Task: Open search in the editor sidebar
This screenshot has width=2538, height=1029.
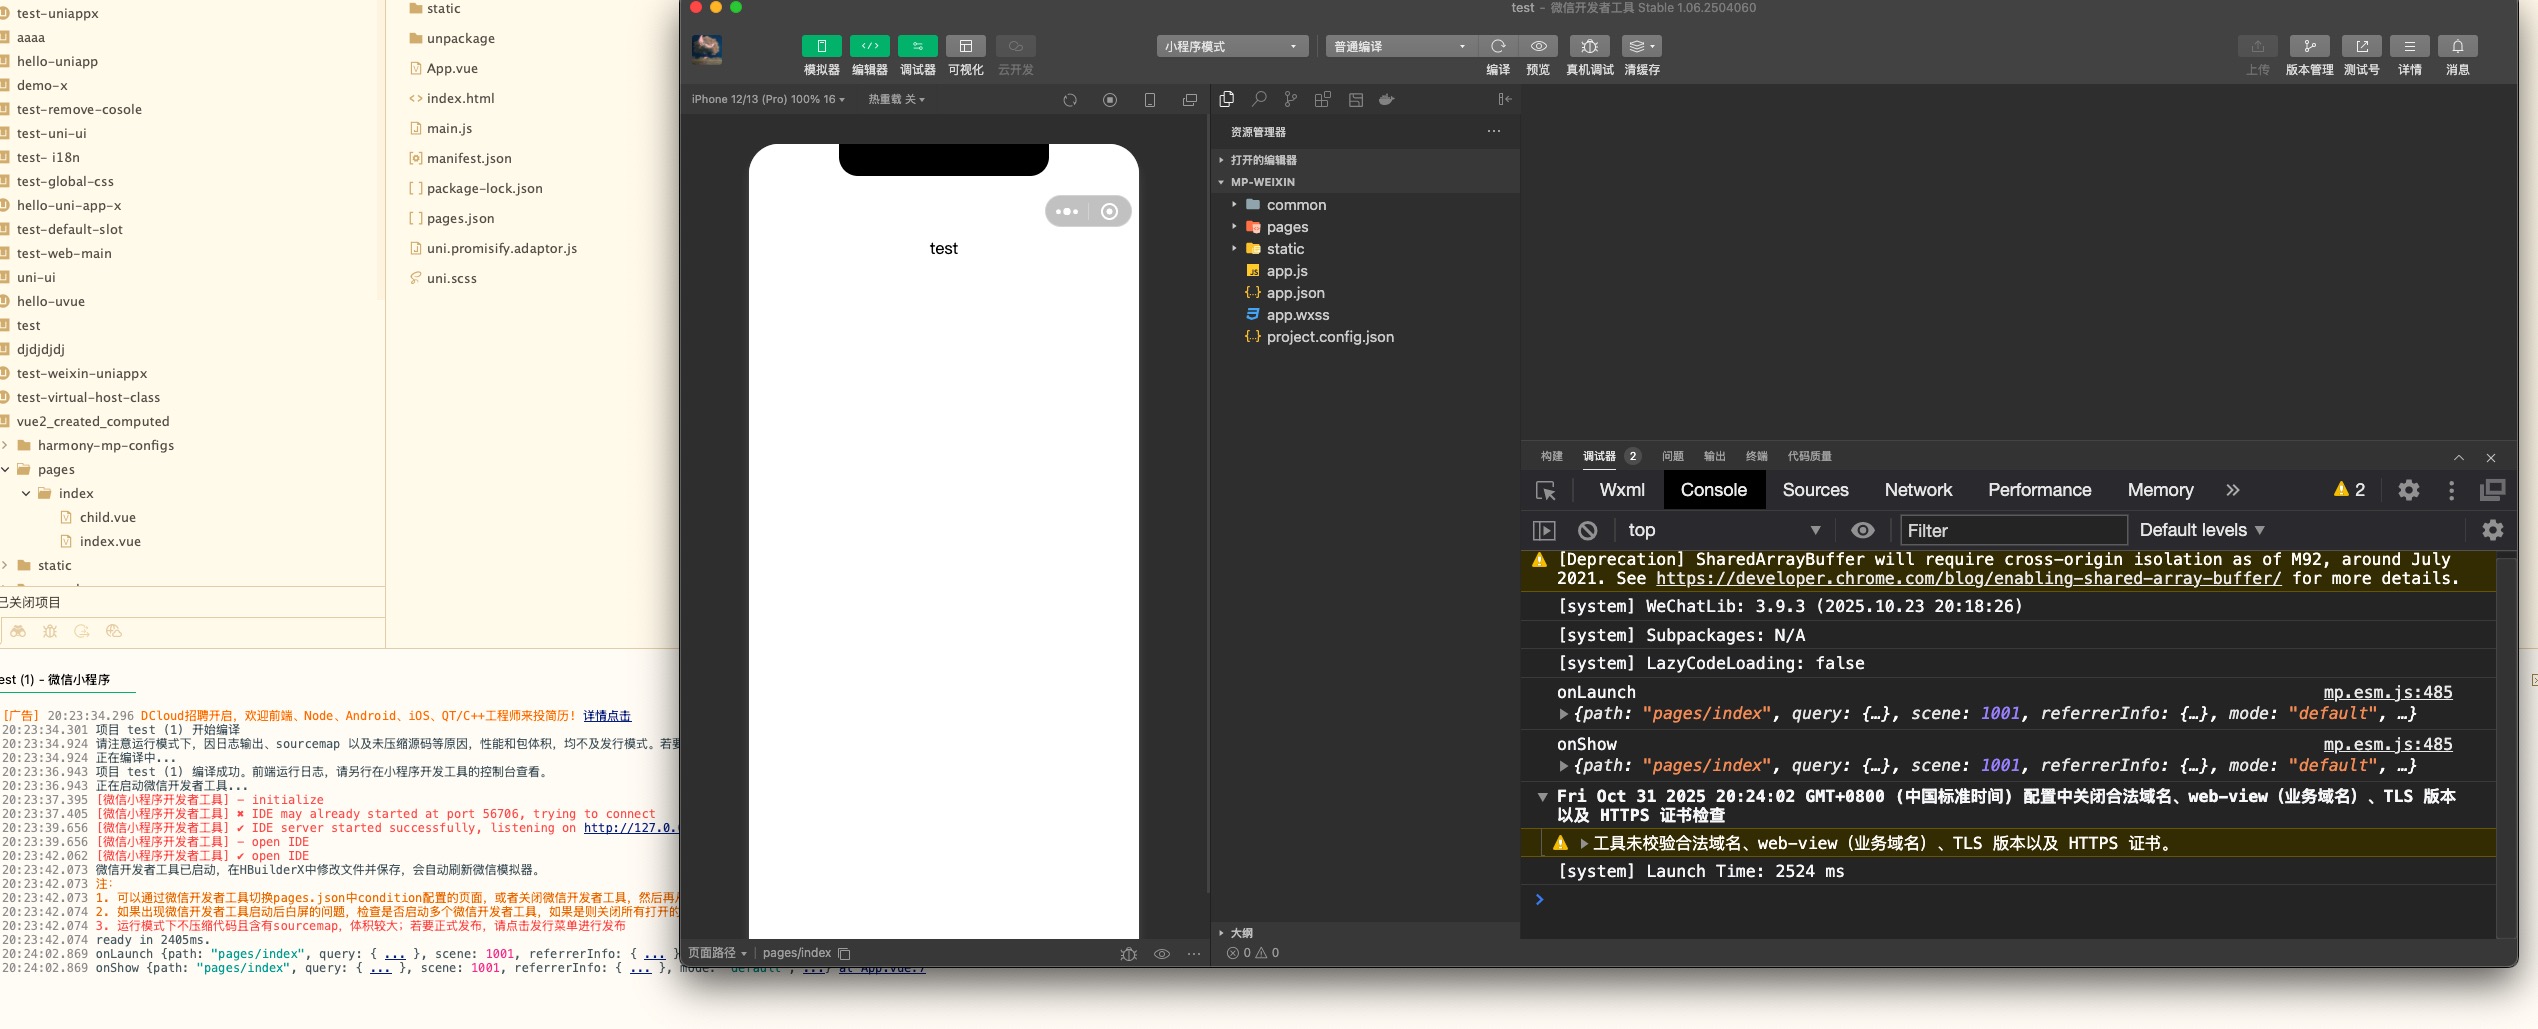Action: pyautogui.click(x=1259, y=99)
